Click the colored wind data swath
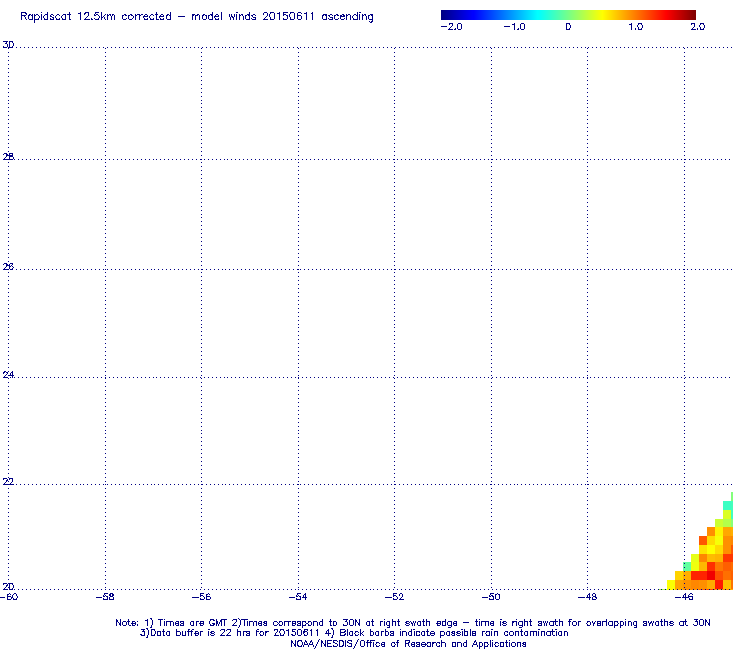740x650 pixels. 710,559
